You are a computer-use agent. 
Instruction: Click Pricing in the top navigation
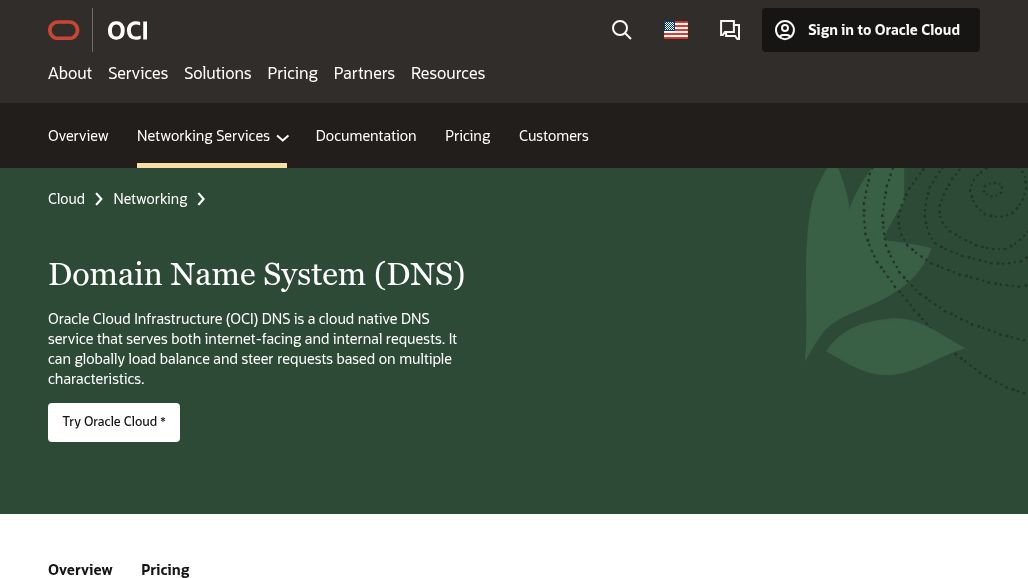click(x=292, y=73)
